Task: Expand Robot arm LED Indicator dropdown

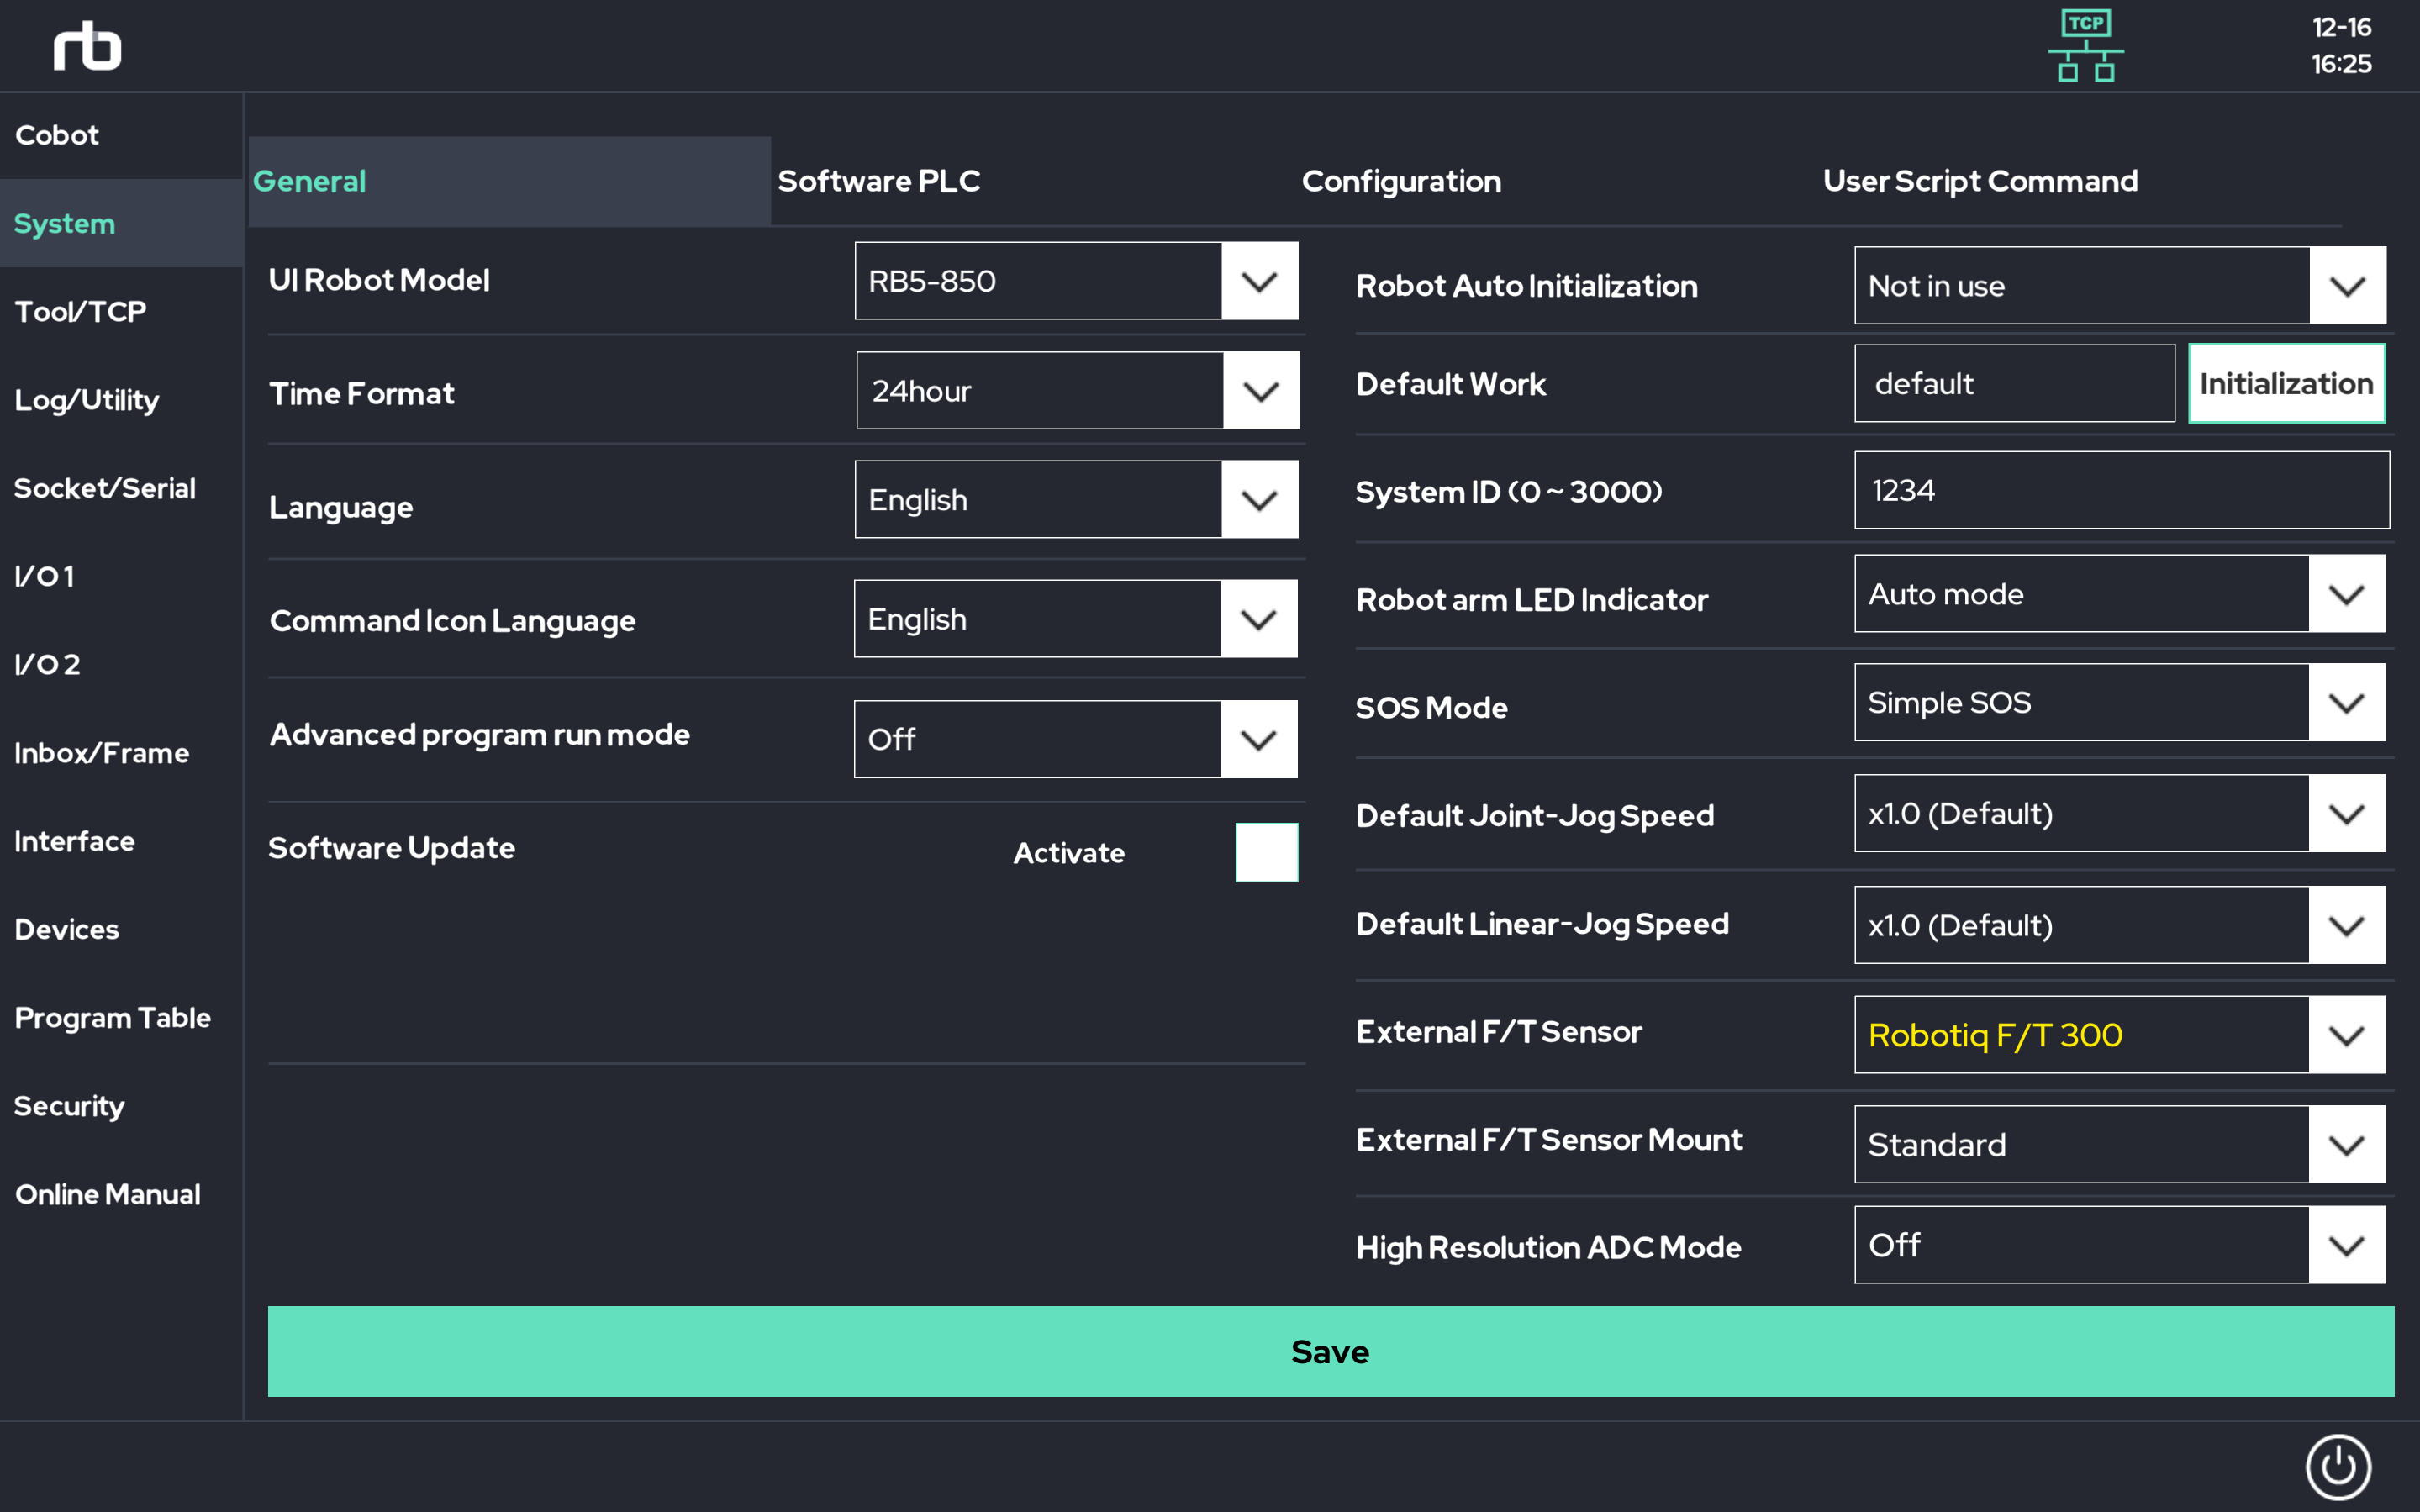Action: pyautogui.click(x=2346, y=594)
